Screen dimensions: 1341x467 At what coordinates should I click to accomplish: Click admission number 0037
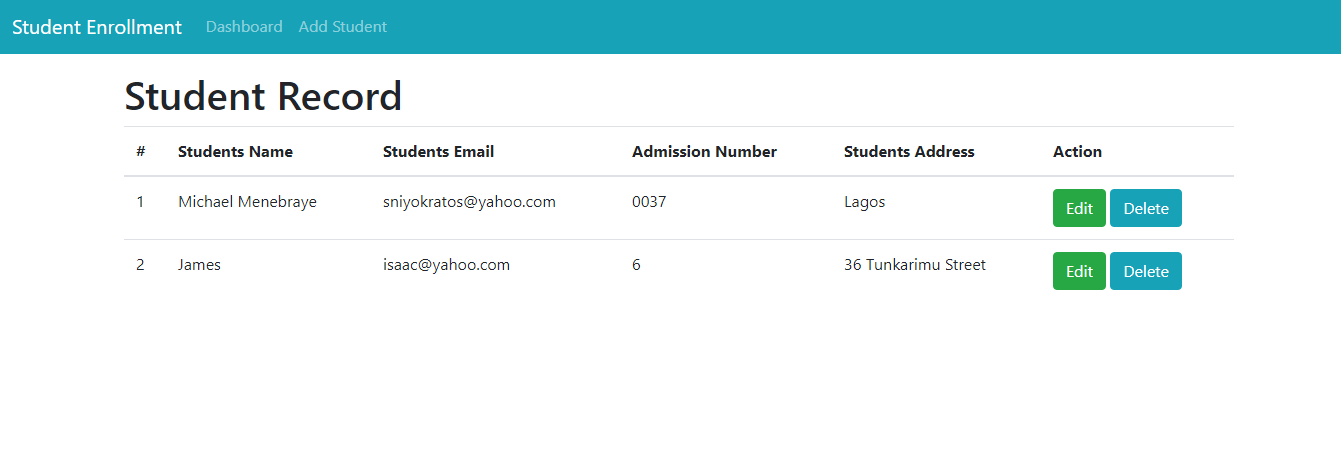pos(649,202)
